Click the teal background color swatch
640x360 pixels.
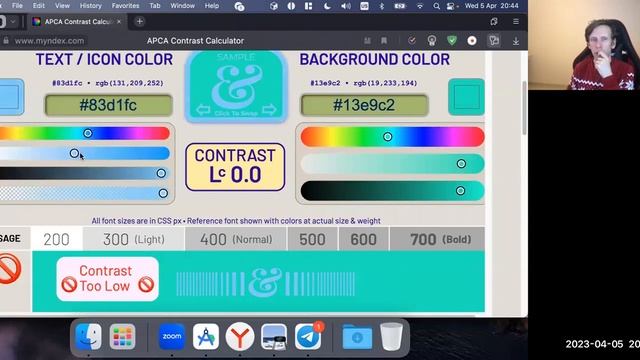point(466,97)
